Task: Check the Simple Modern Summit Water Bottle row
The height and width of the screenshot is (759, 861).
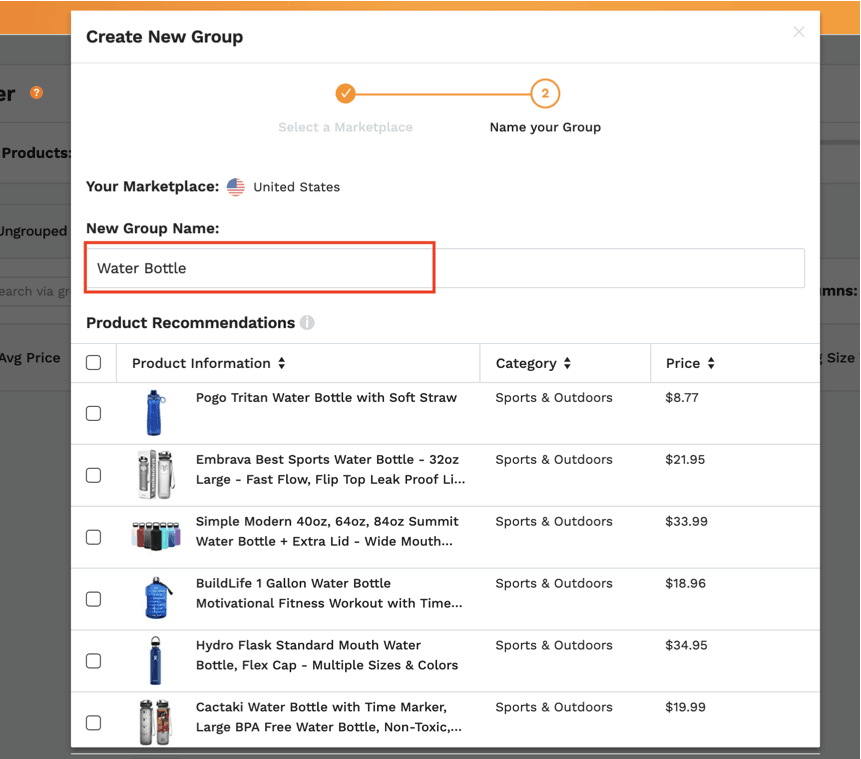Action: pyautogui.click(x=93, y=537)
